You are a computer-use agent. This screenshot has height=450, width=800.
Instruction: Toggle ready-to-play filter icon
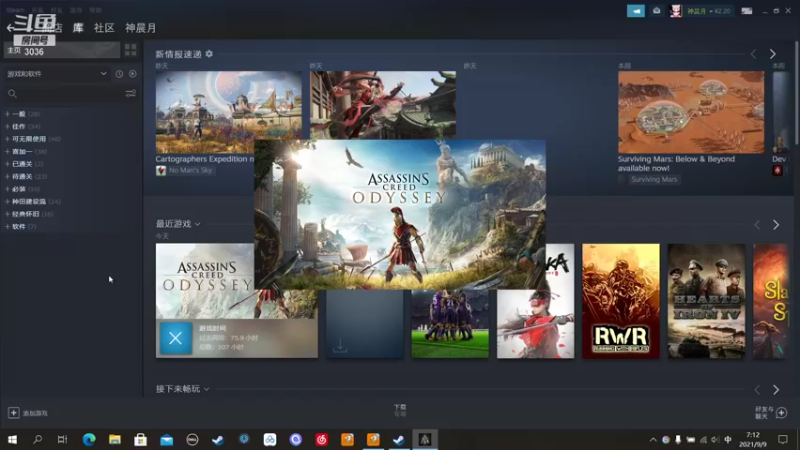tap(133, 74)
